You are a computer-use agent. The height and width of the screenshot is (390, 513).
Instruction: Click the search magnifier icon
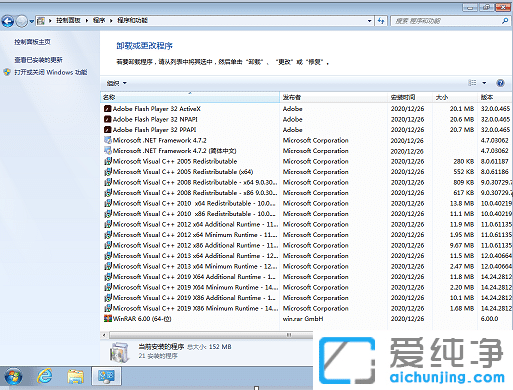505,21
